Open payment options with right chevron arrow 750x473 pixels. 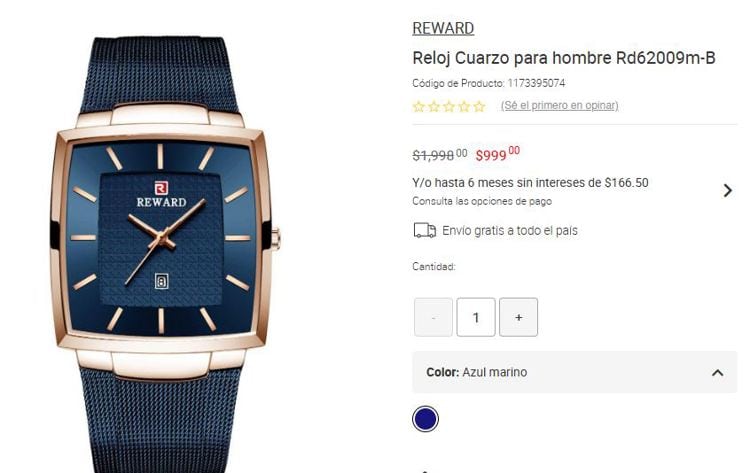pos(728,190)
